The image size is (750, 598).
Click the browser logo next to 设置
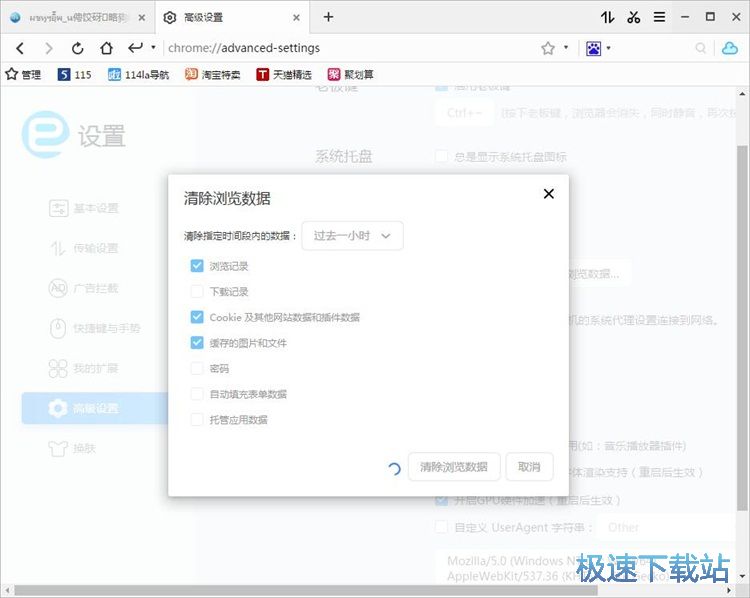45,134
